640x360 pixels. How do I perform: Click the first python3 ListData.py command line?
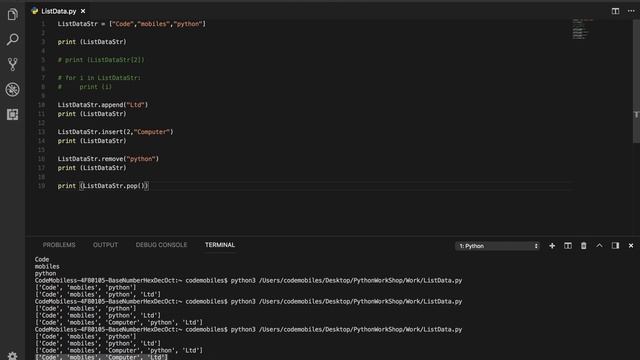pos(248,280)
